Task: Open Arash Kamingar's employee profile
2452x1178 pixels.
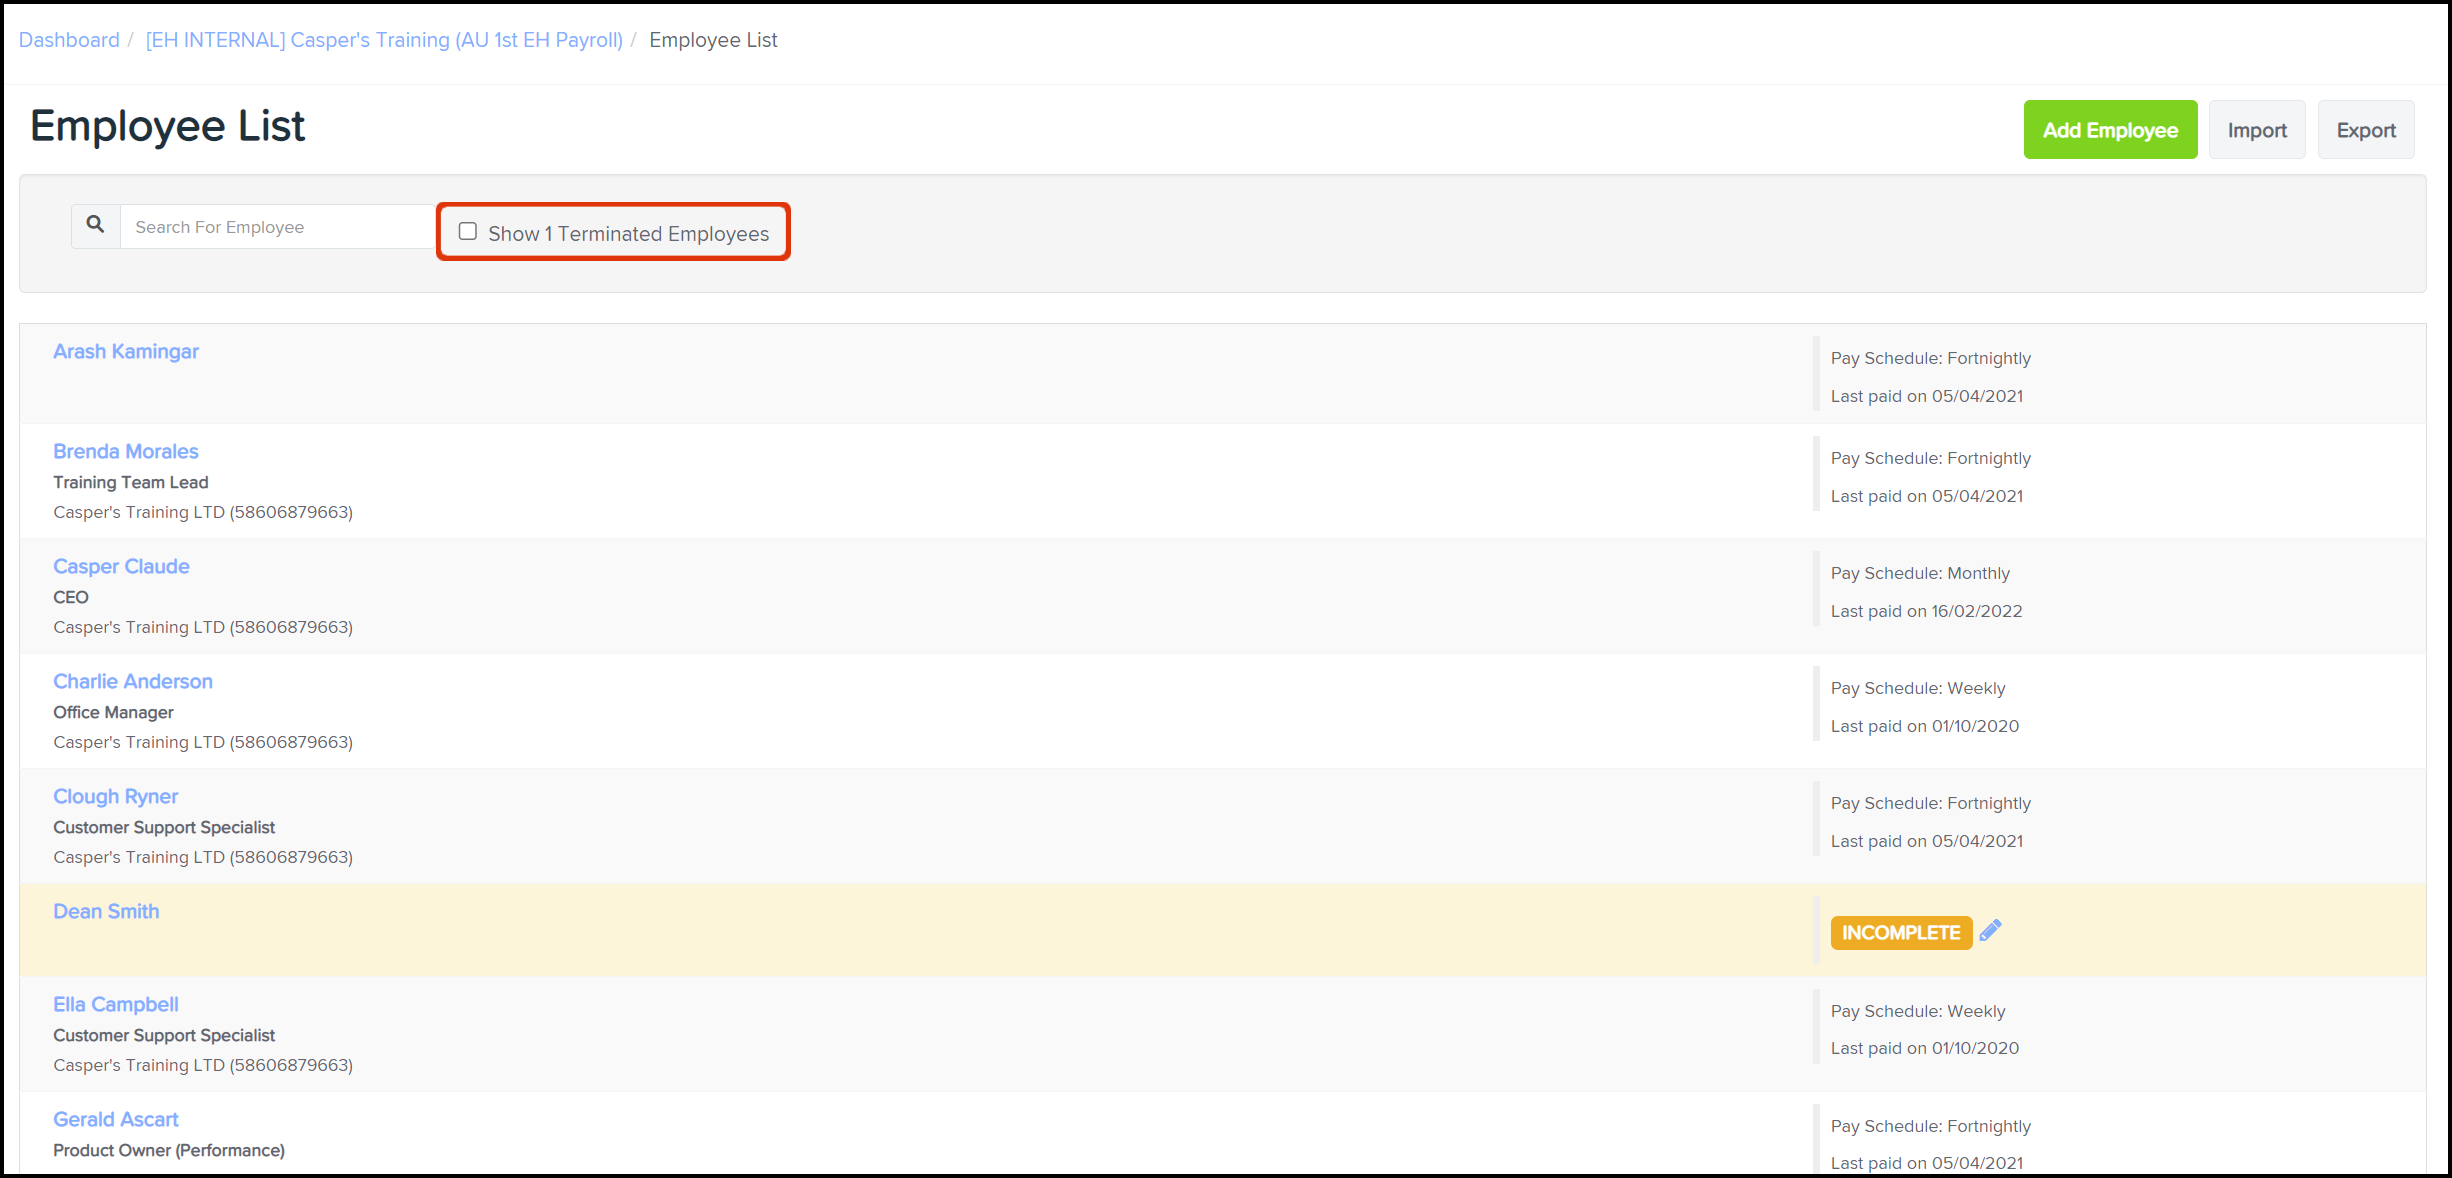Action: coord(126,352)
